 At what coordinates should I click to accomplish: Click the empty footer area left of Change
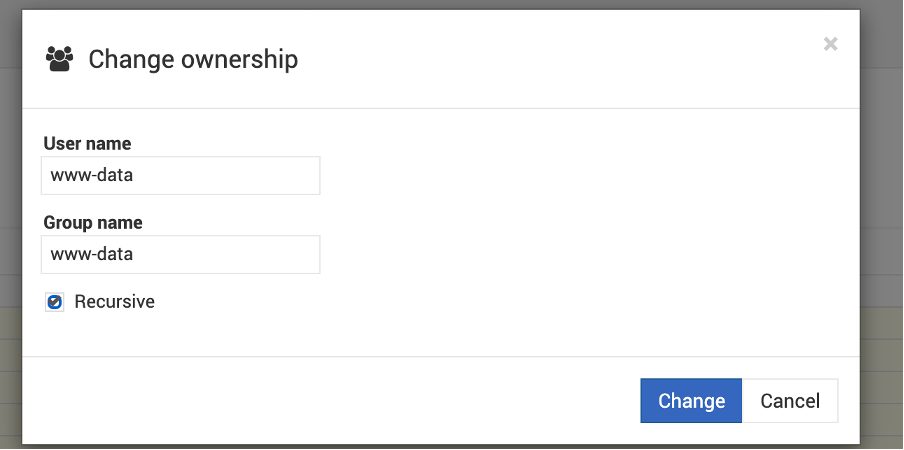tap(329, 400)
